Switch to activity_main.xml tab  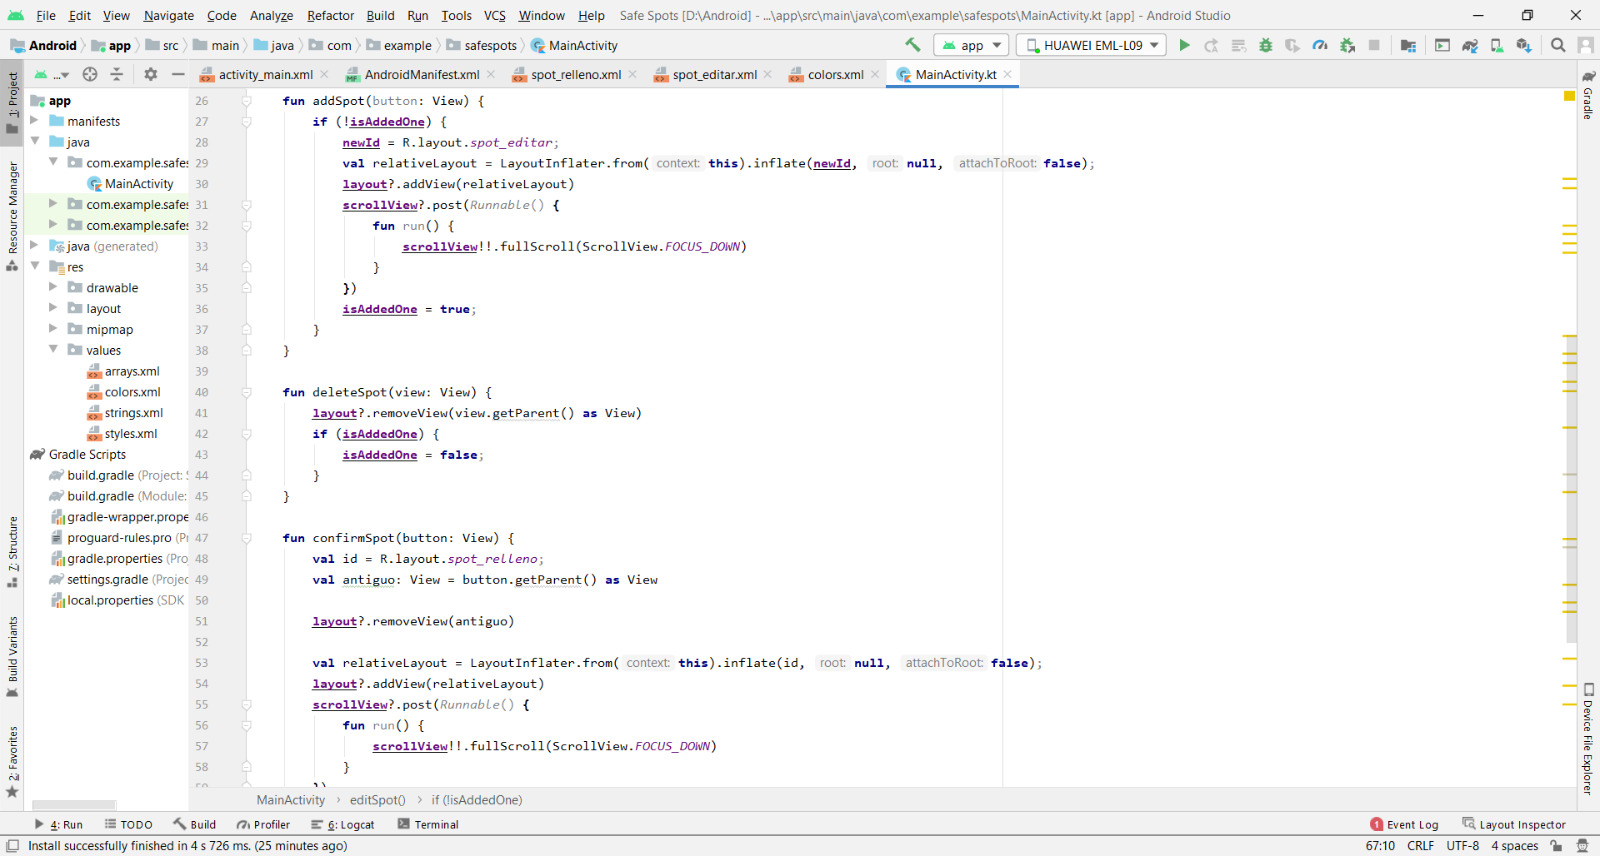pos(265,74)
